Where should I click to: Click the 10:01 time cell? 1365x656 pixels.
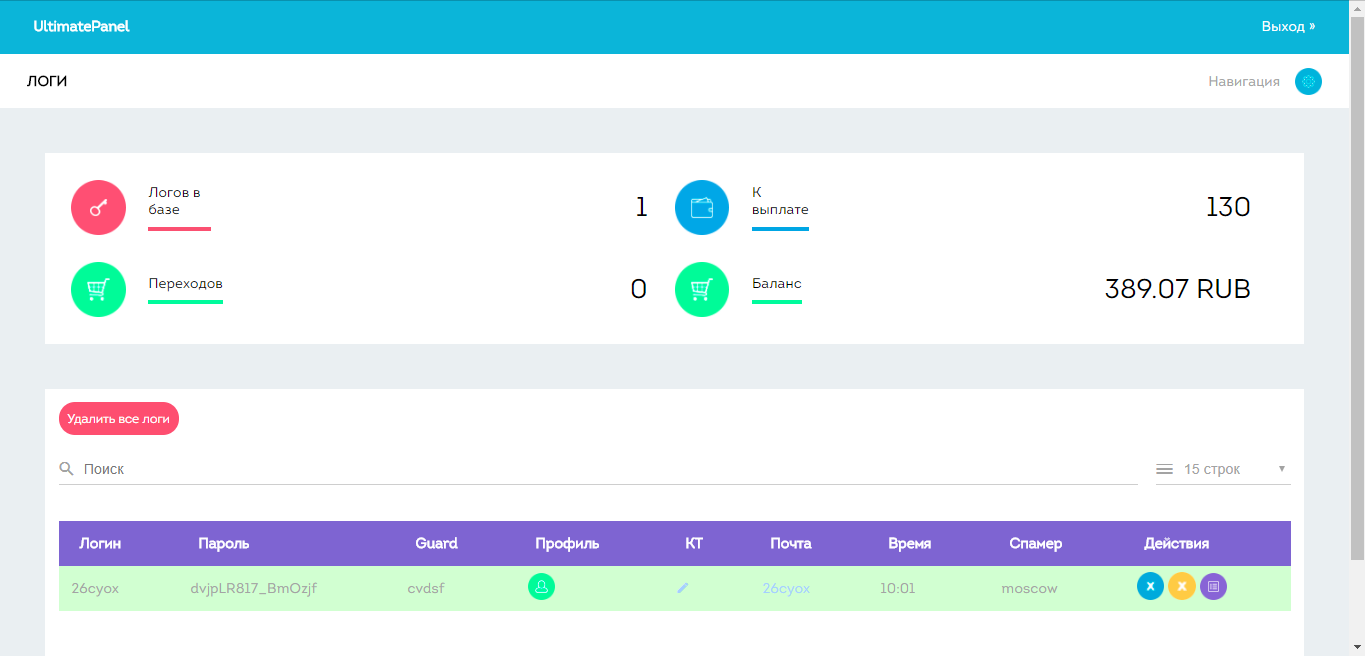point(898,588)
